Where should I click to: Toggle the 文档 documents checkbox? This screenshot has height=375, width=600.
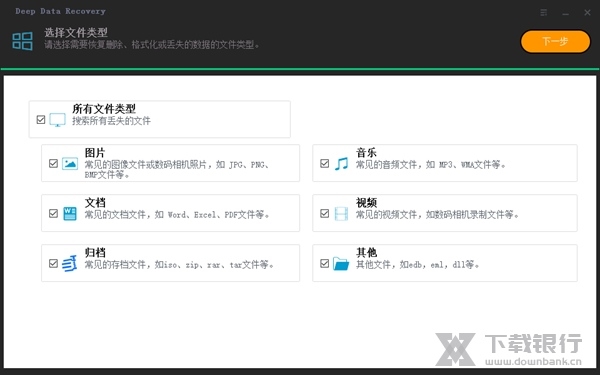53,213
